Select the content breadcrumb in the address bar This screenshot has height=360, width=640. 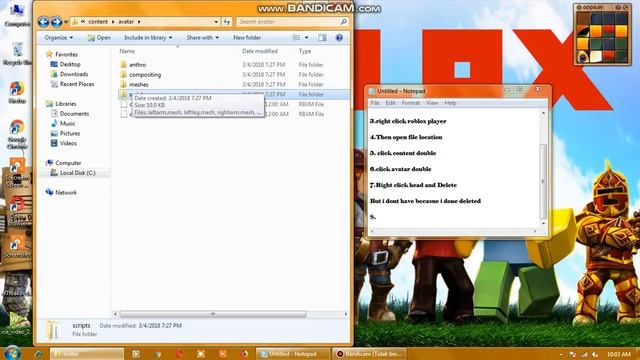point(98,22)
